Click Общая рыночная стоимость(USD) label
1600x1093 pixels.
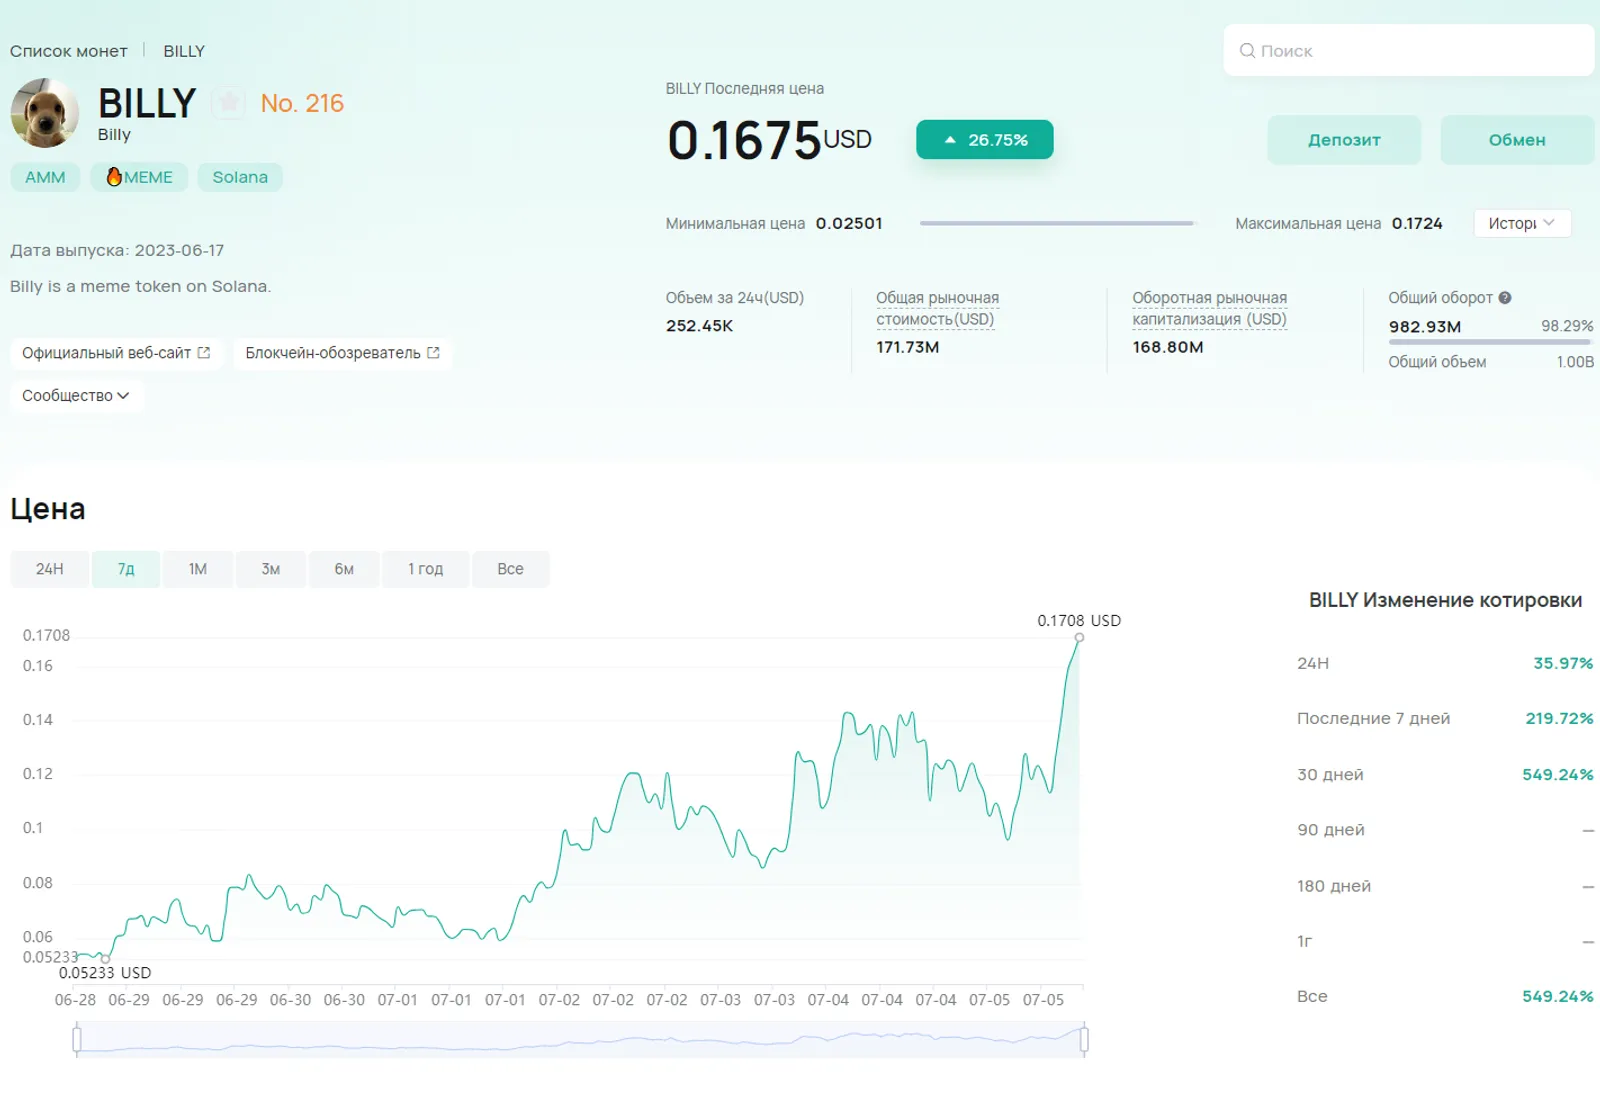coord(937,308)
